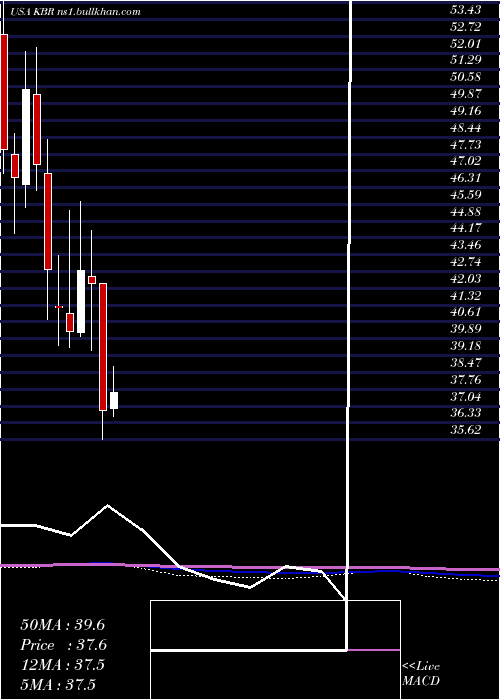Click the 42.03 price label

(465, 279)
